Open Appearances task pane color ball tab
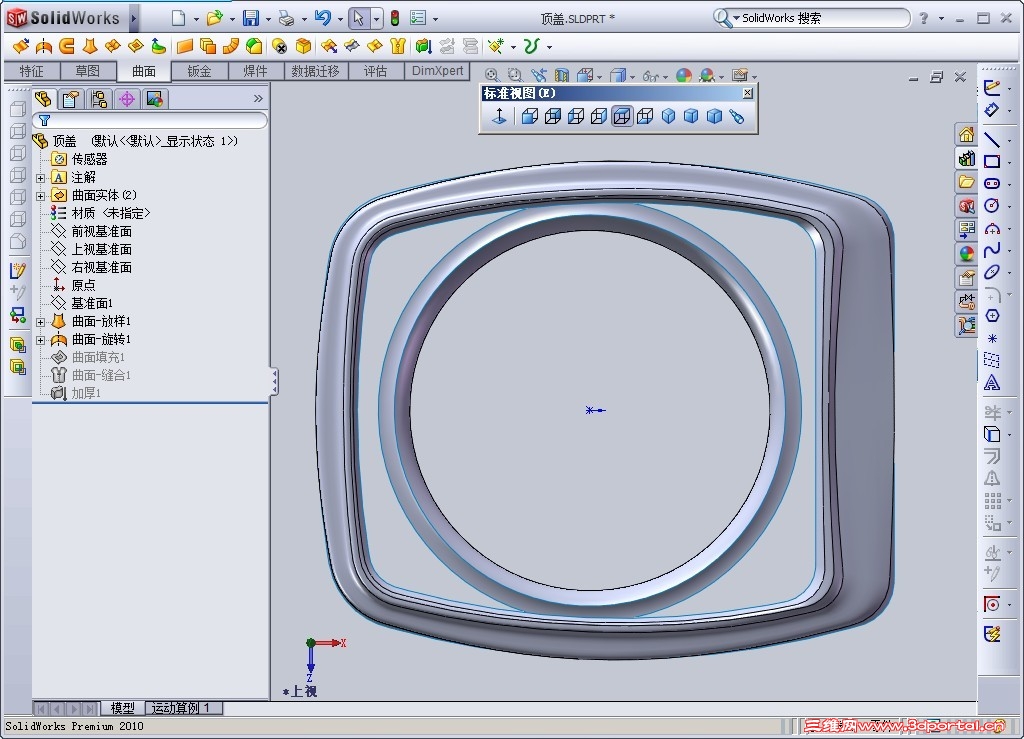Viewport: 1024px width, 739px height. (967, 253)
